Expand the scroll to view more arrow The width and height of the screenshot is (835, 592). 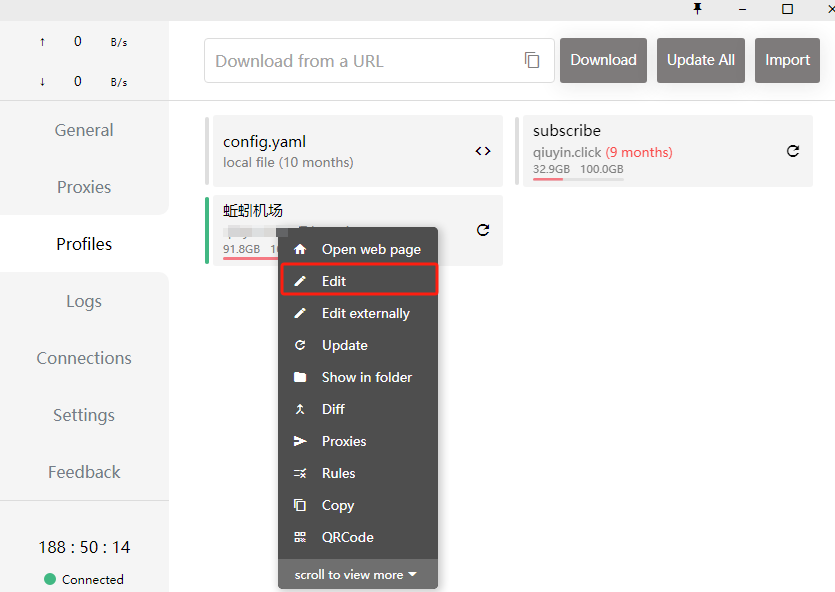pos(412,575)
